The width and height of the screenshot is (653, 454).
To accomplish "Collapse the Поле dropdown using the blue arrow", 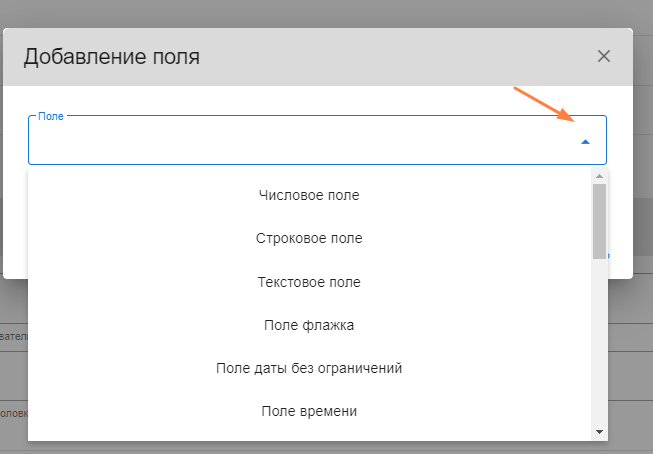I will coord(585,142).
